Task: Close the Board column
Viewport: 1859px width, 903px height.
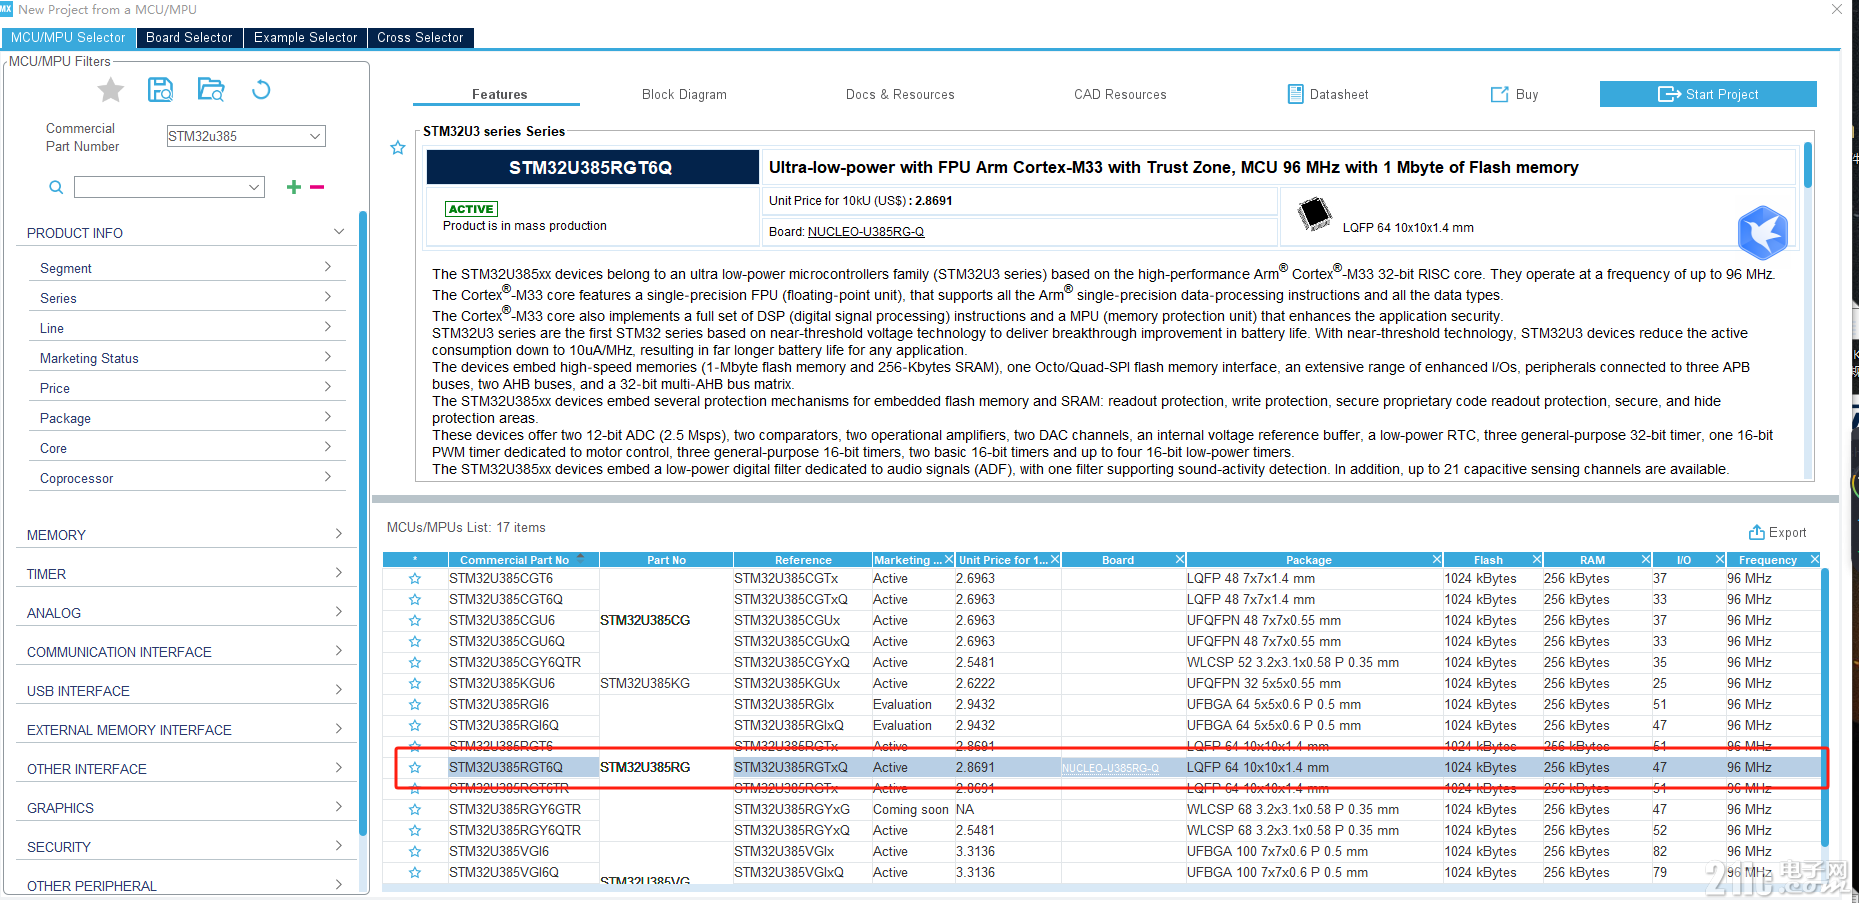Action: [x=1180, y=560]
